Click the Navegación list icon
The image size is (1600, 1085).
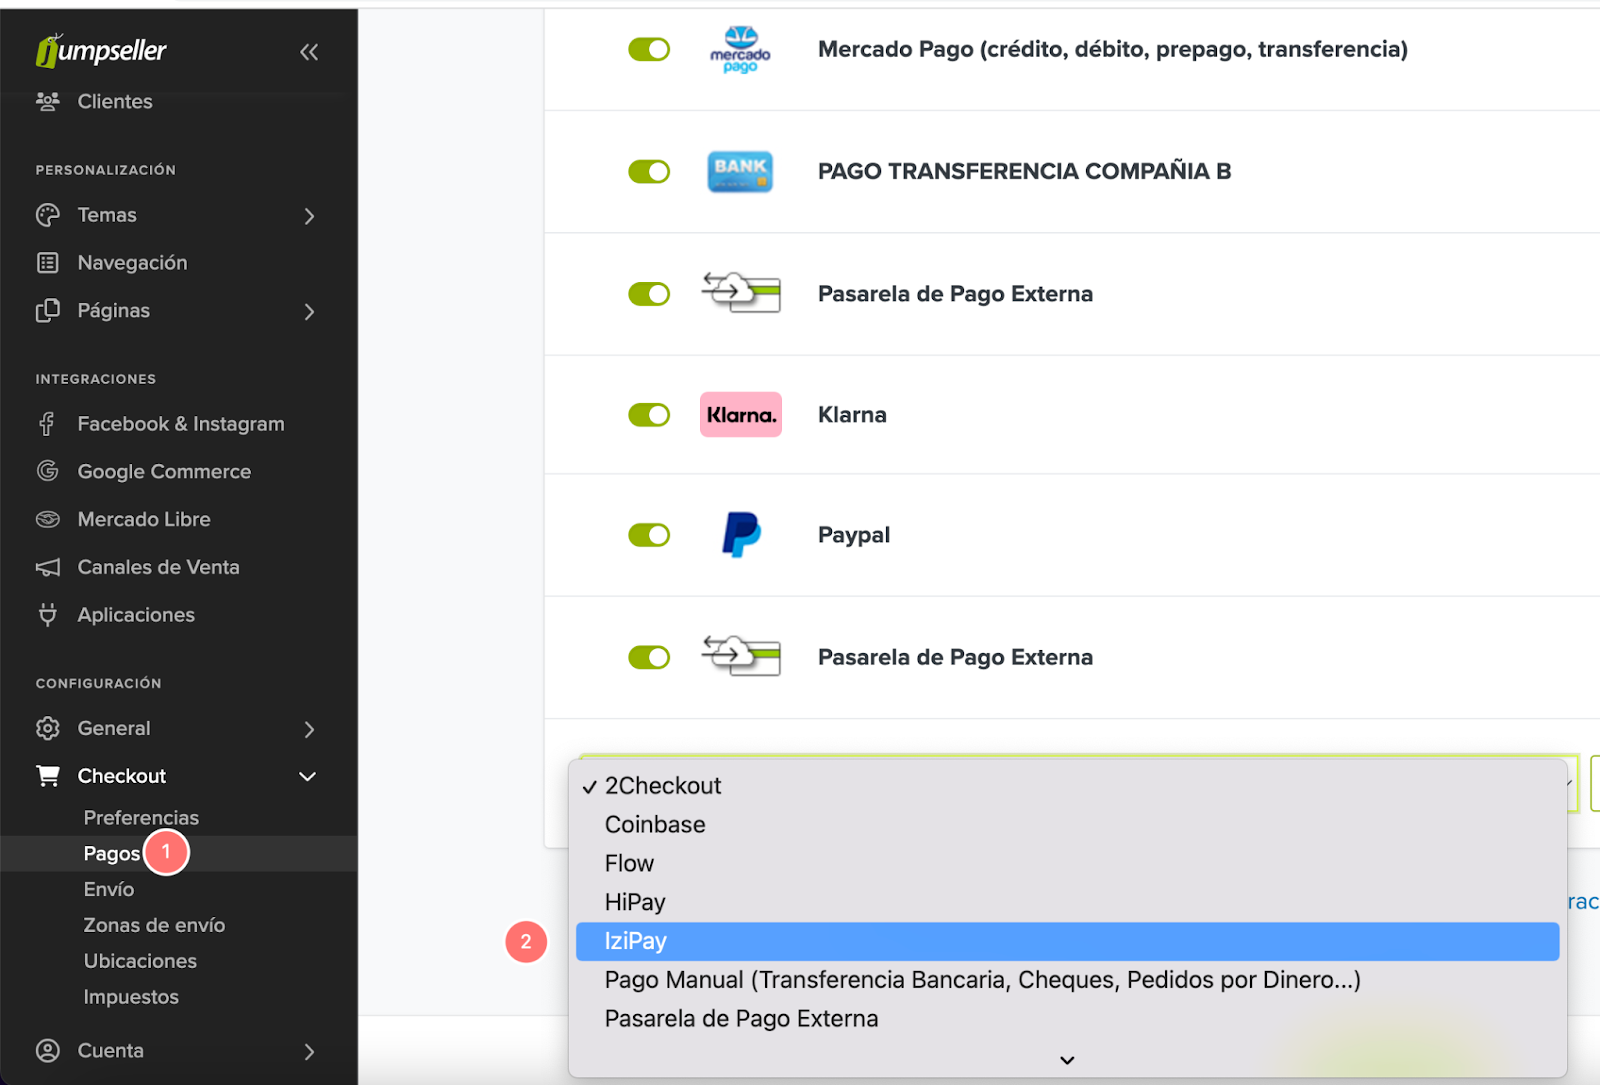click(47, 263)
